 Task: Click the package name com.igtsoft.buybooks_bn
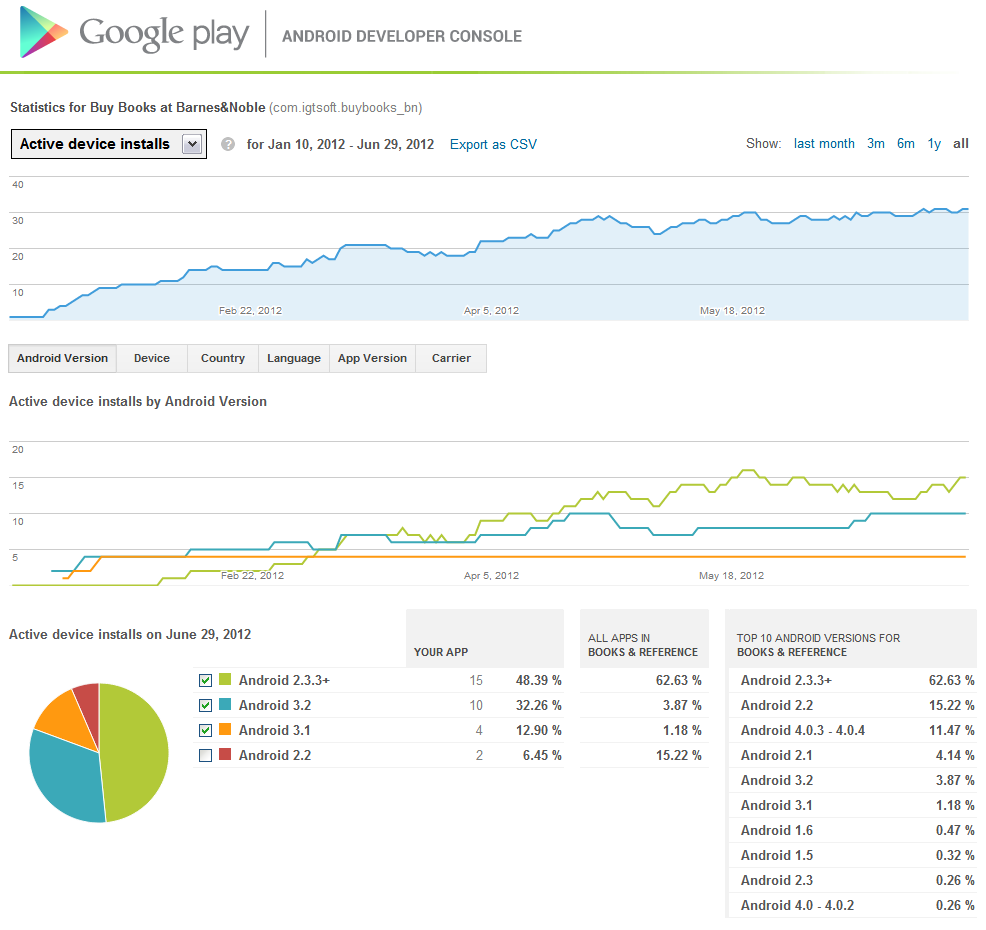coord(345,108)
